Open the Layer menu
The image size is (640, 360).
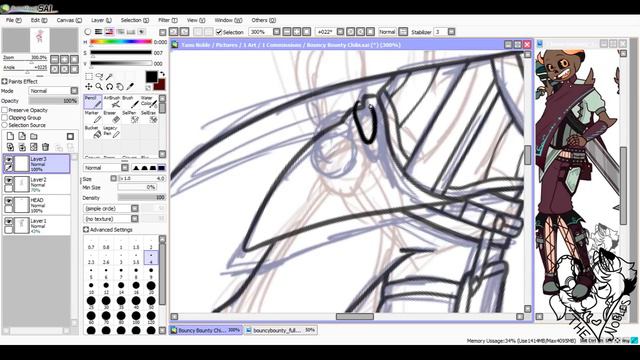click(x=101, y=20)
